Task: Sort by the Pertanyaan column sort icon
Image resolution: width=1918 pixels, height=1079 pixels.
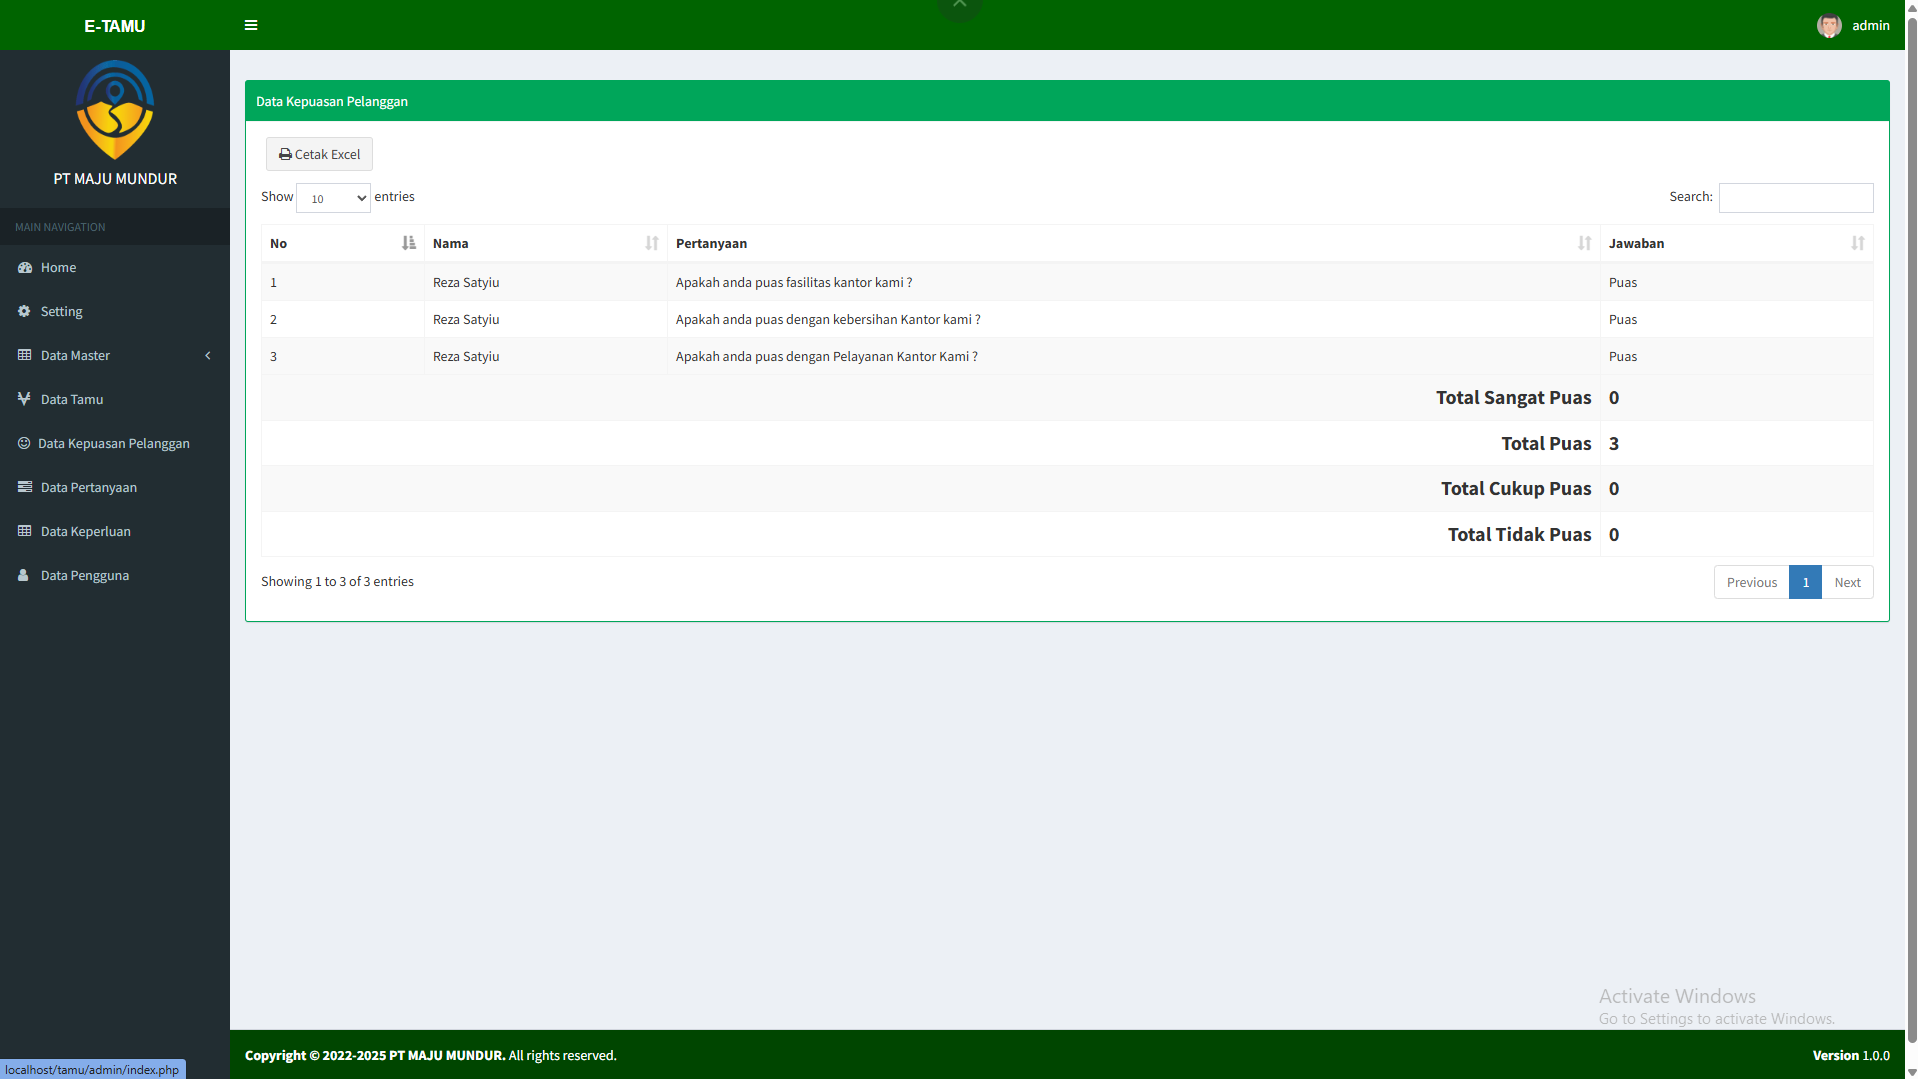Action: coord(1585,243)
